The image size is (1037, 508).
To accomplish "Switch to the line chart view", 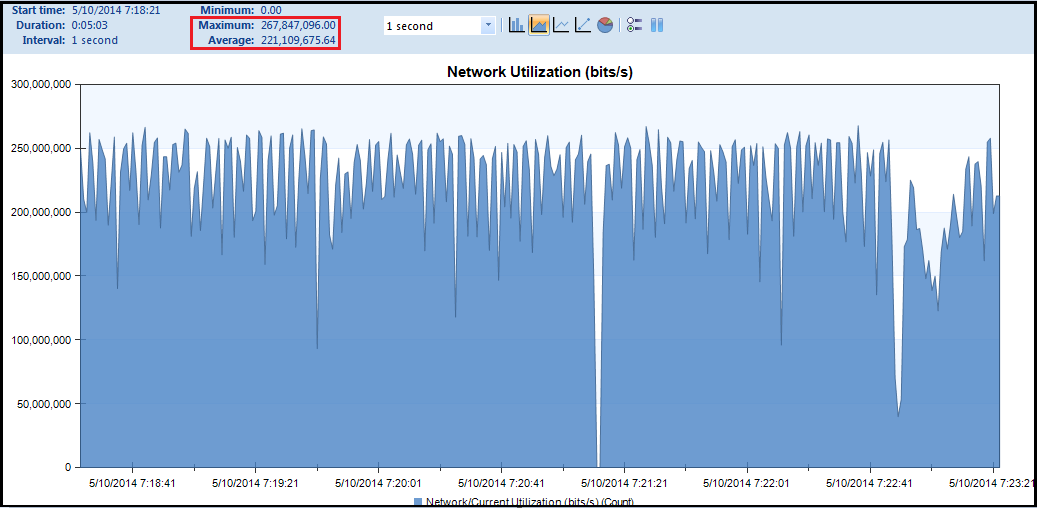I will click(x=561, y=25).
